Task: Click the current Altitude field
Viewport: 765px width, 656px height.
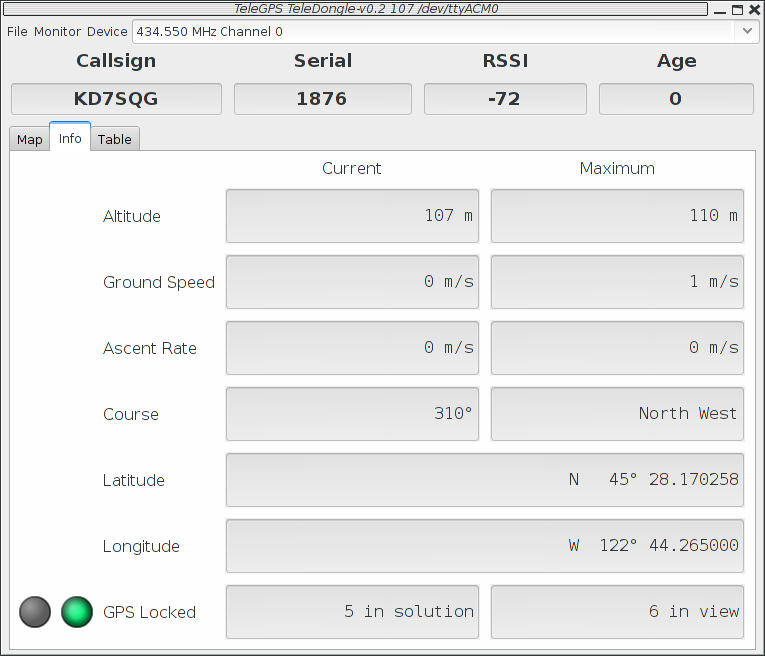Action: [x=352, y=216]
